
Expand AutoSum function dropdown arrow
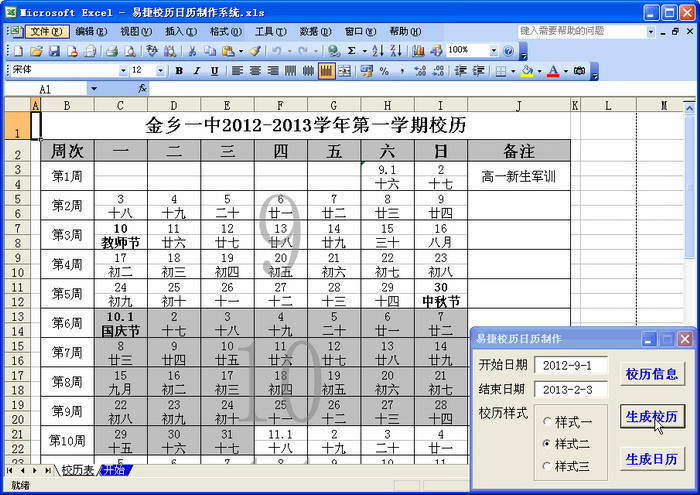(364, 51)
